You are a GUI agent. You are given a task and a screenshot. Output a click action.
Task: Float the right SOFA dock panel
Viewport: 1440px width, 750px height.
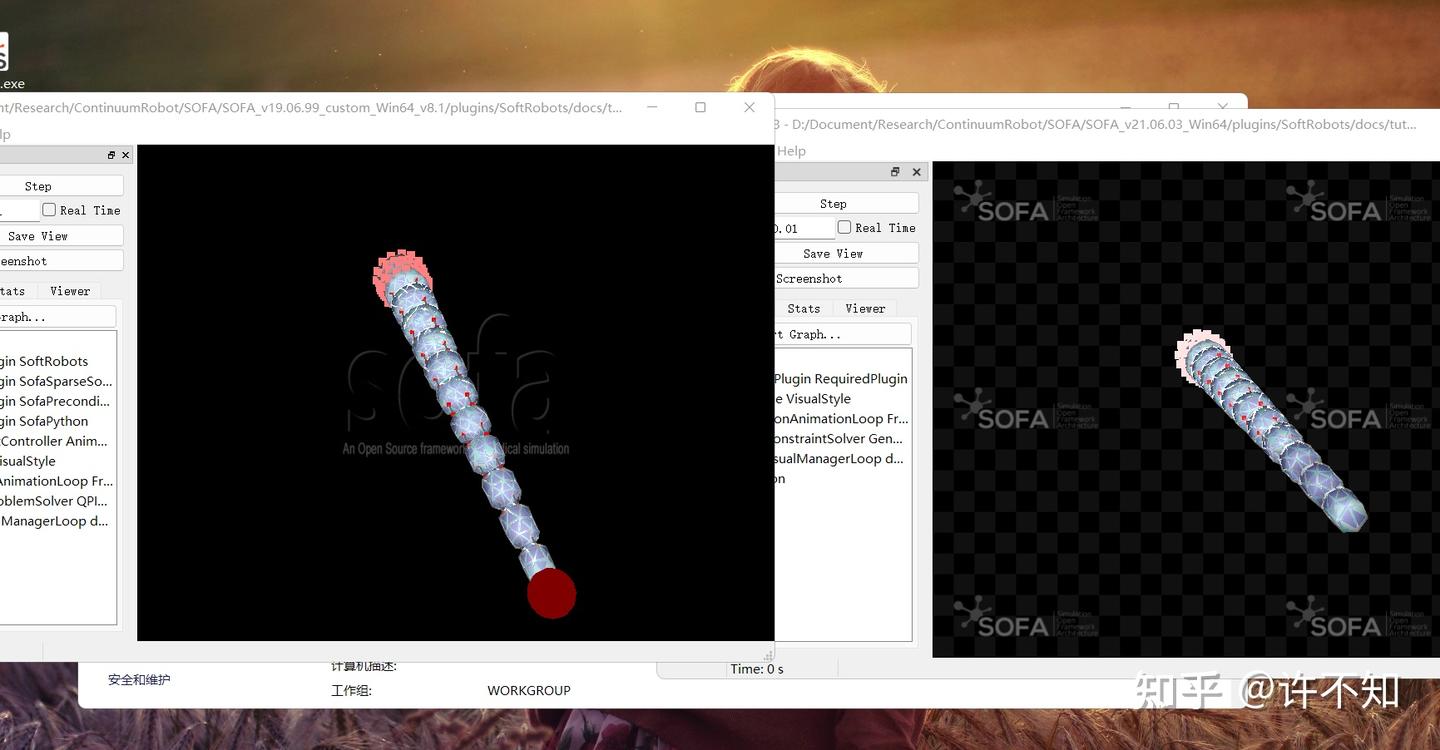(895, 172)
